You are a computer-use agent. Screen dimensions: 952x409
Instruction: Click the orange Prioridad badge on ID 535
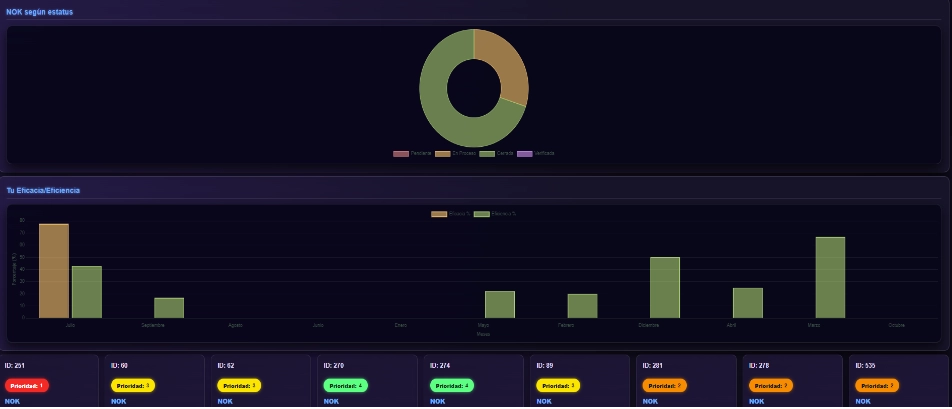tap(877, 385)
